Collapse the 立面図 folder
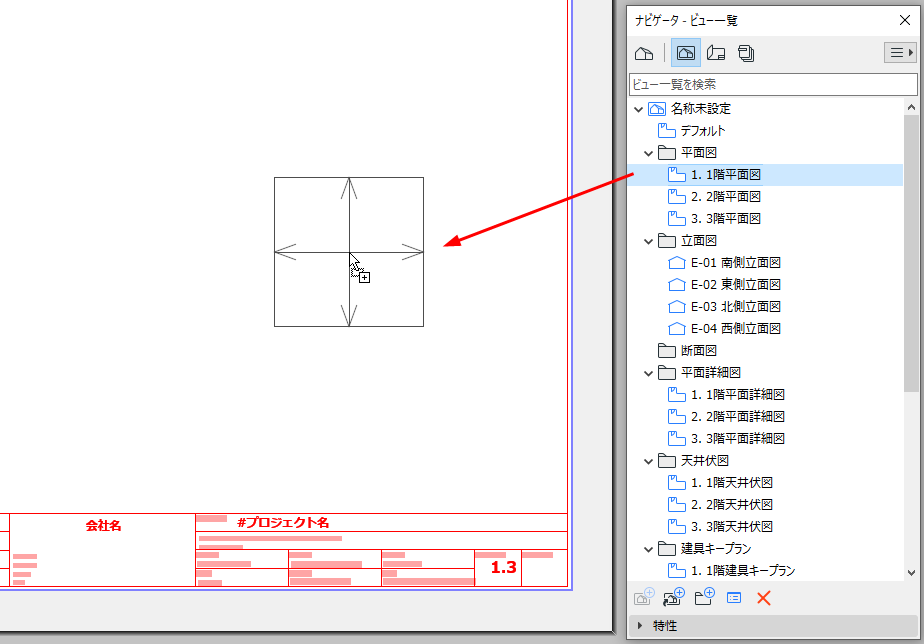 click(x=648, y=240)
